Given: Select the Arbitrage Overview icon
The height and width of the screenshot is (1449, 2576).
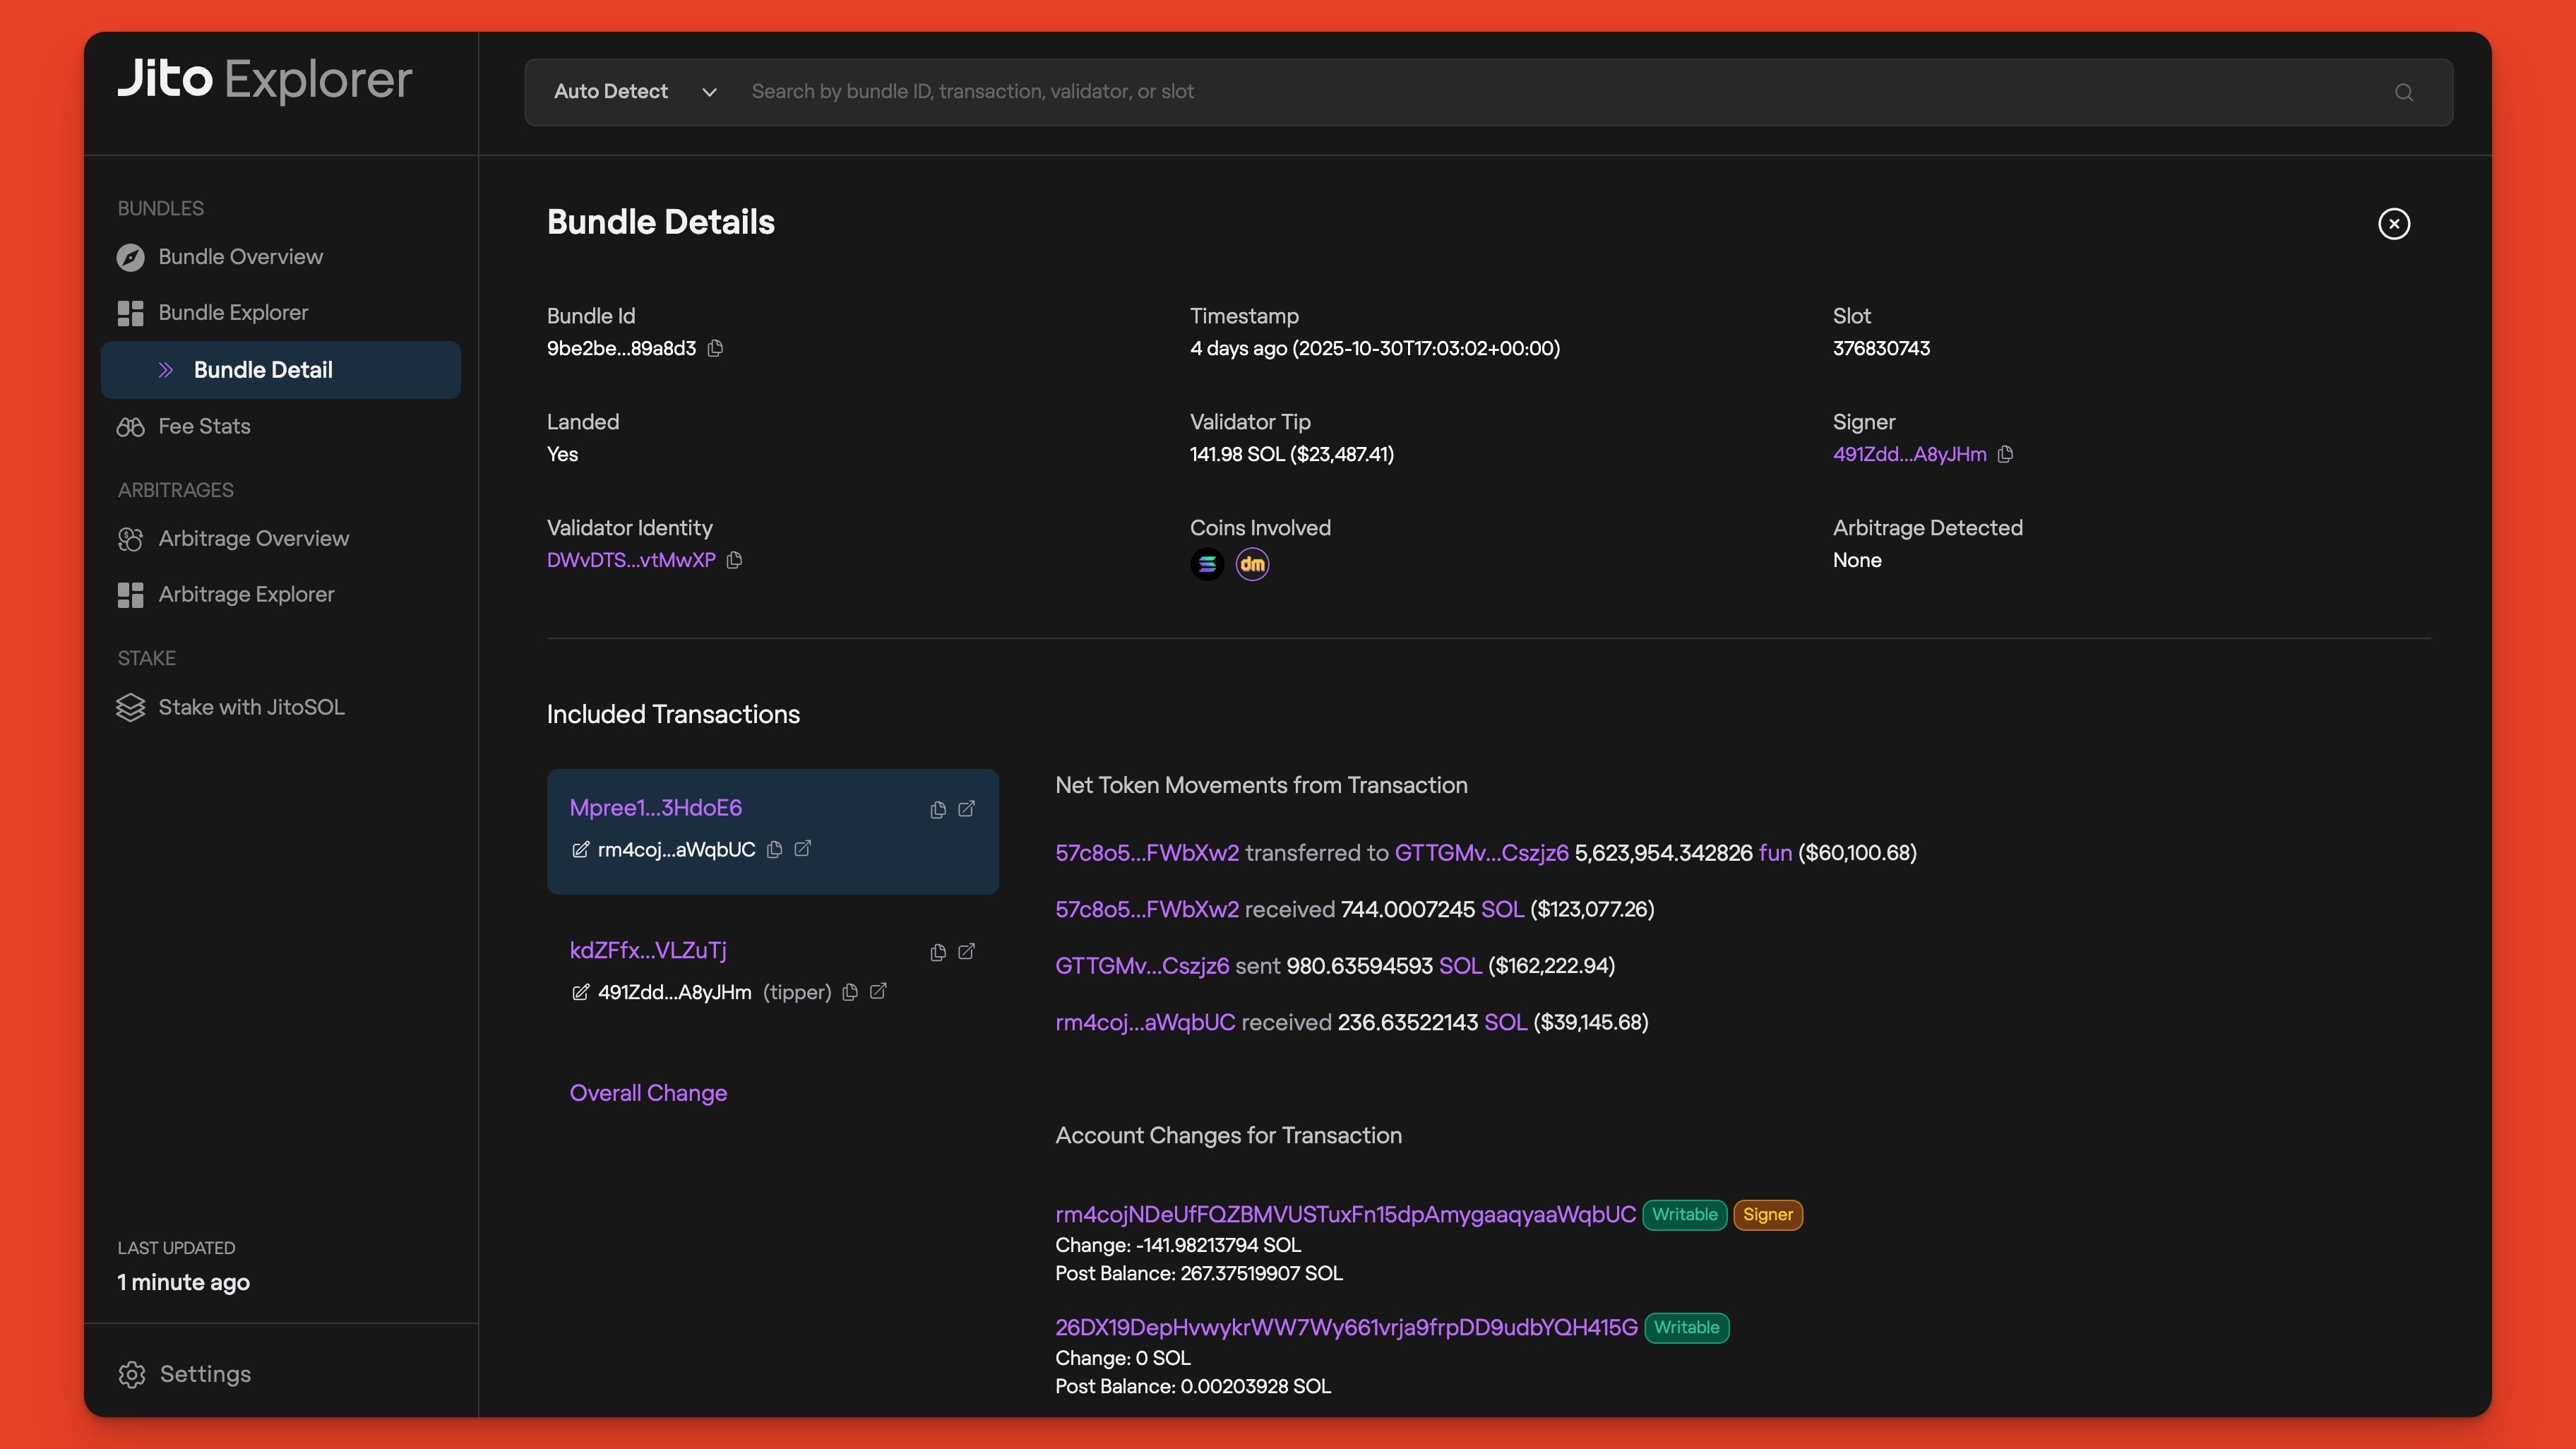Looking at the screenshot, I should click(x=131, y=539).
